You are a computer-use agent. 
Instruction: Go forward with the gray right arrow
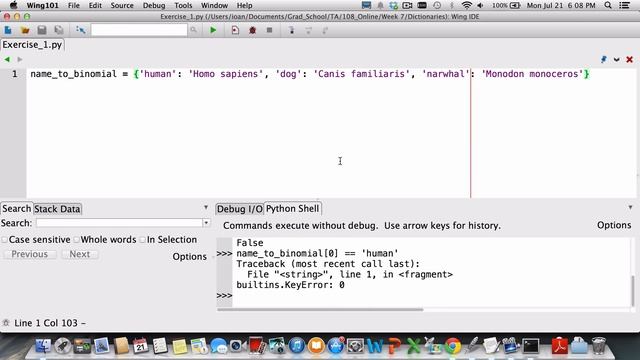(x=20, y=59)
